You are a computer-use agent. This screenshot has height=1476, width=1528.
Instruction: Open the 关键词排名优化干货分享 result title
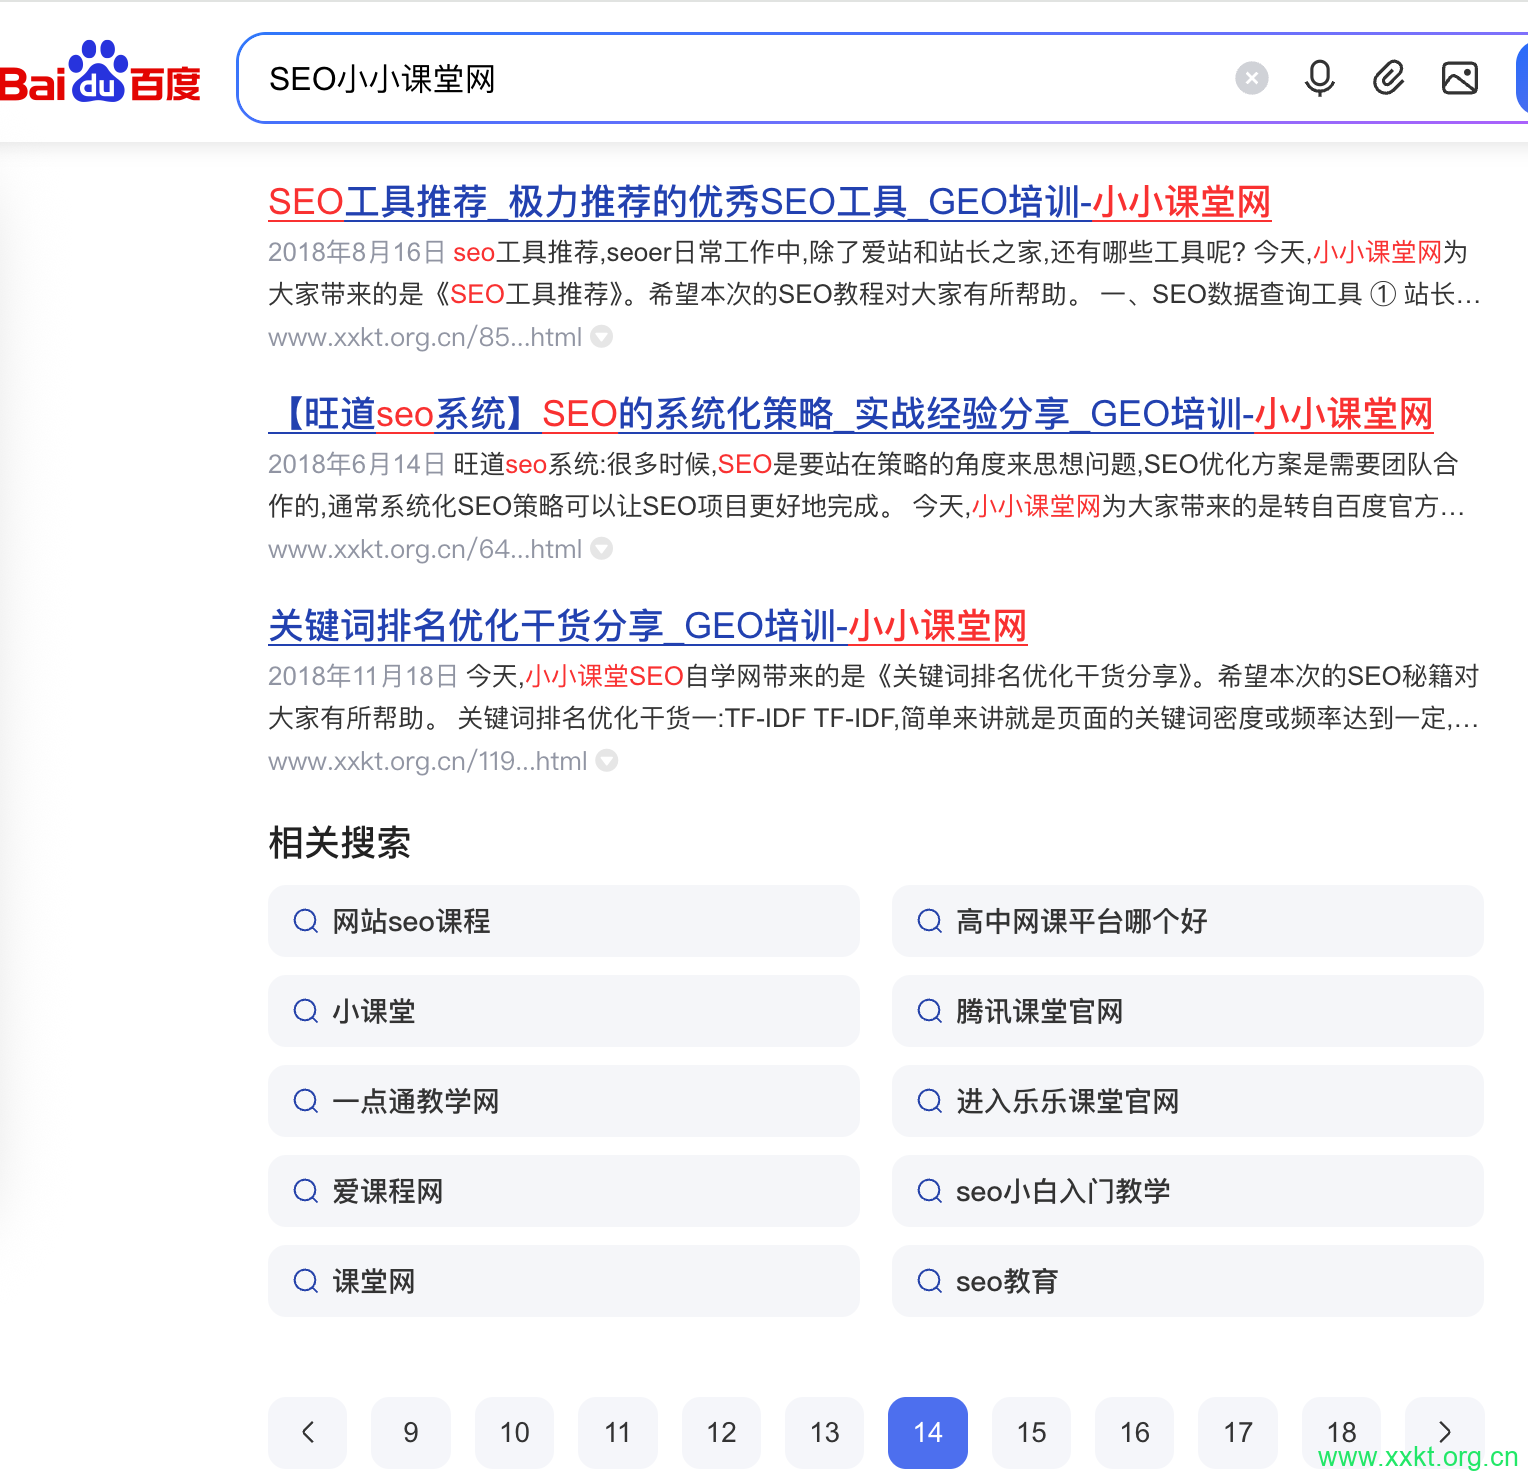(x=647, y=626)
